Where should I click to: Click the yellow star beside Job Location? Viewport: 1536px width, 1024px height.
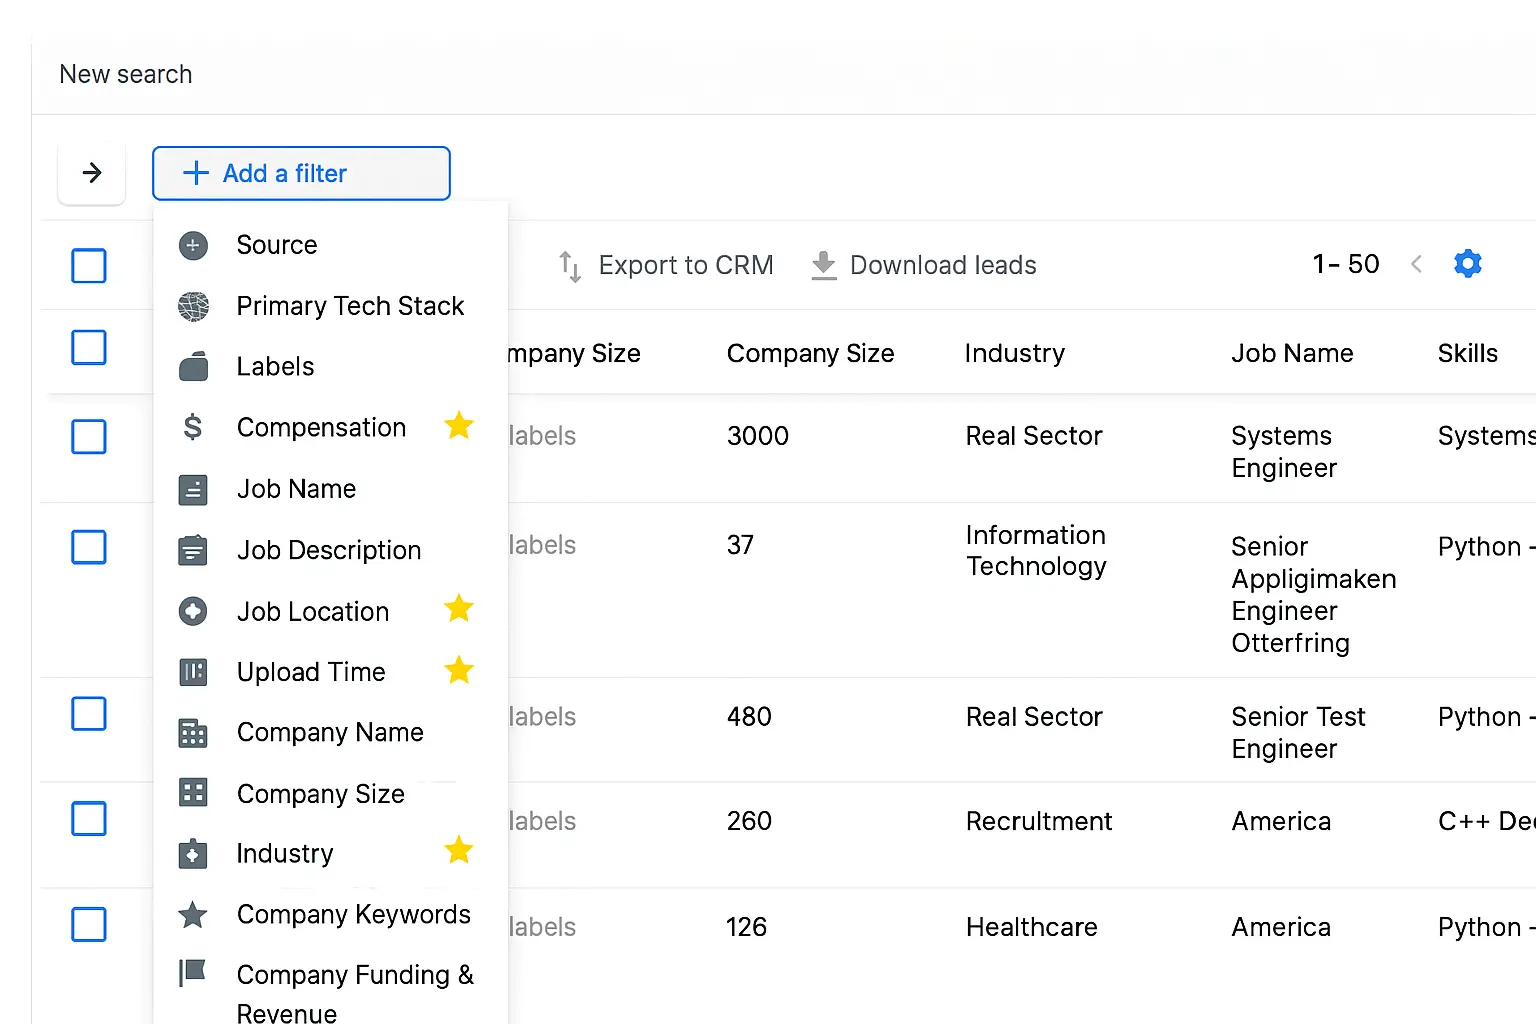pyautogui.click(x=459, y=608)
